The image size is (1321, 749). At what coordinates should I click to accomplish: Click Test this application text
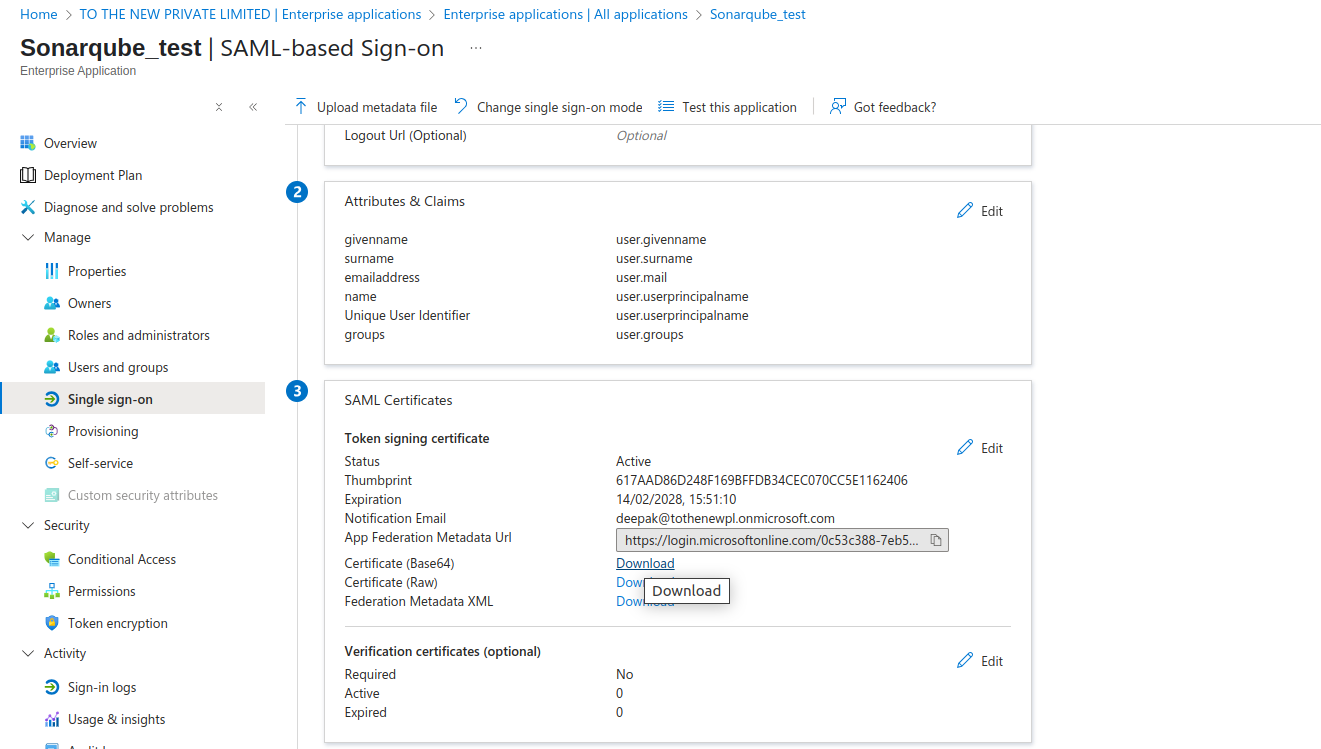tap(739, 107)
